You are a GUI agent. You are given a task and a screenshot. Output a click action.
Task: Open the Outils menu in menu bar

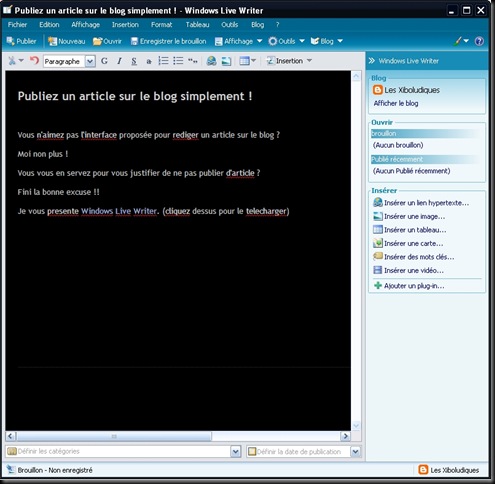click(x=229, y=25)
